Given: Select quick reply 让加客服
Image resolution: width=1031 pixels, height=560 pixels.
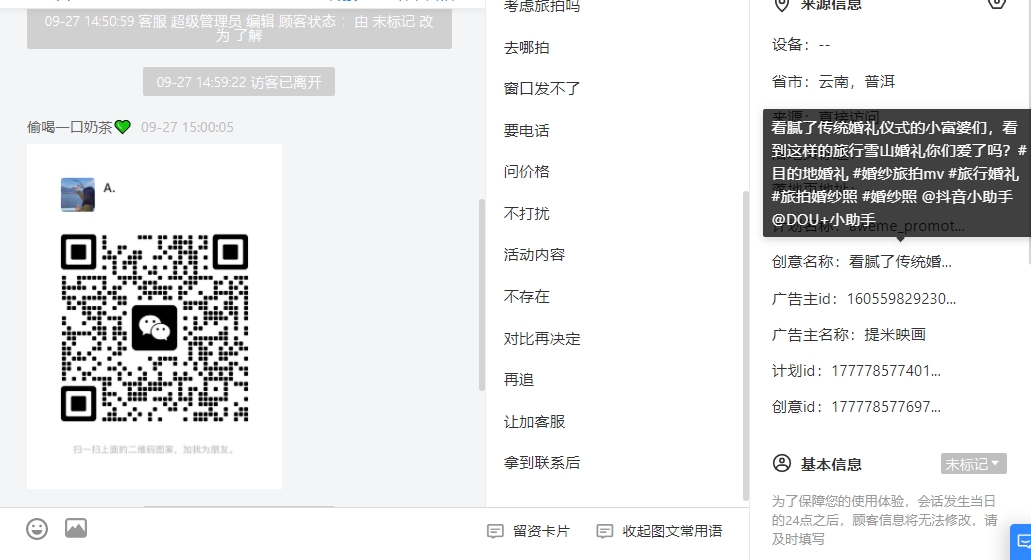Looking at the screenshot, I should click(535, 422).
